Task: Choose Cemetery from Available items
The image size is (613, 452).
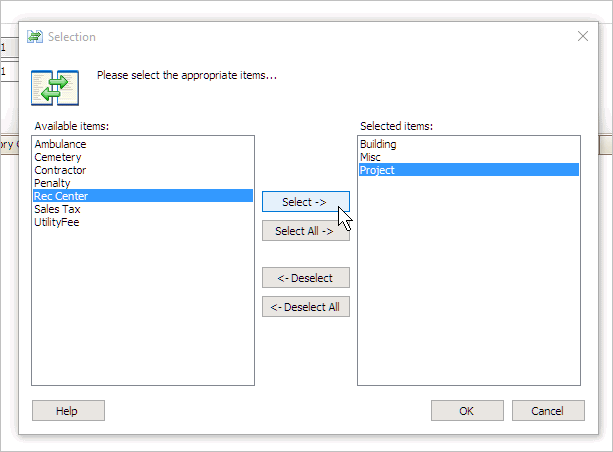Action: tap(58, 157)
